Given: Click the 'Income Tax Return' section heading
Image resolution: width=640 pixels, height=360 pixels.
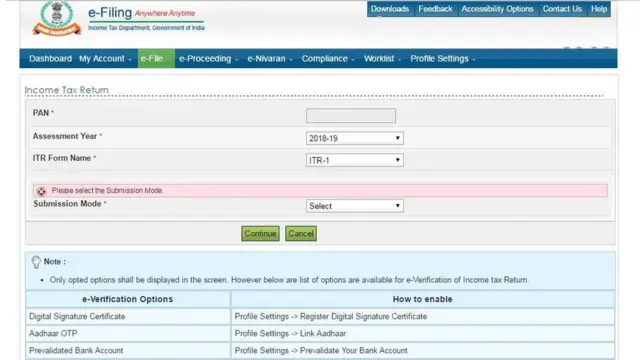Looking at the screenshot, I should coord(67,90).
